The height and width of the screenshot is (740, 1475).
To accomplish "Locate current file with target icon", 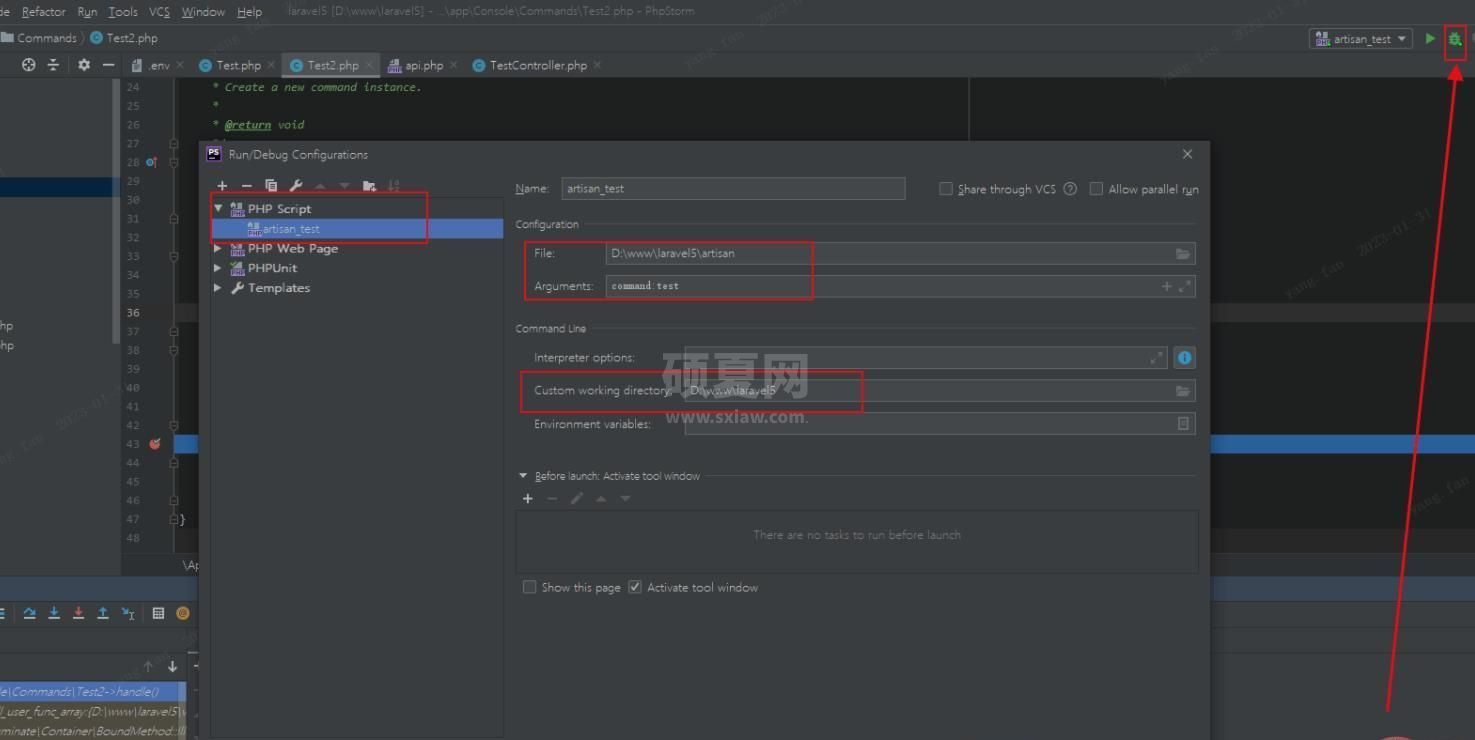I will [x=28, y=65].
